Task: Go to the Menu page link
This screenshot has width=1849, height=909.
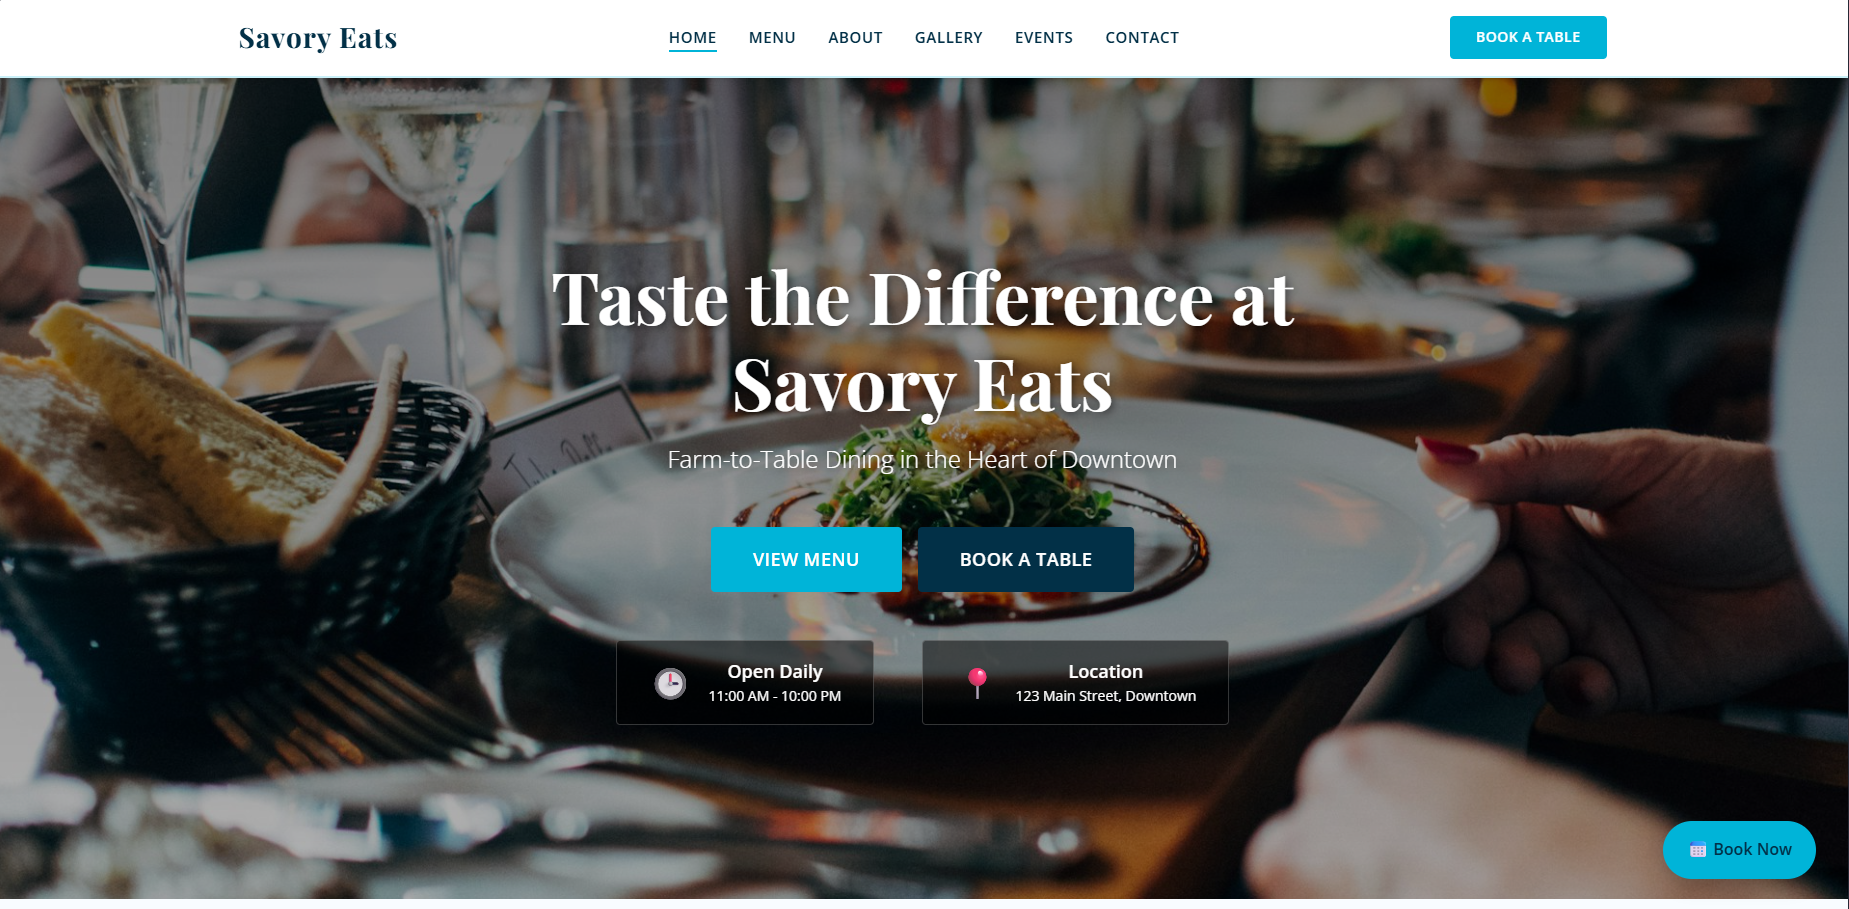Action: (772, 38)
